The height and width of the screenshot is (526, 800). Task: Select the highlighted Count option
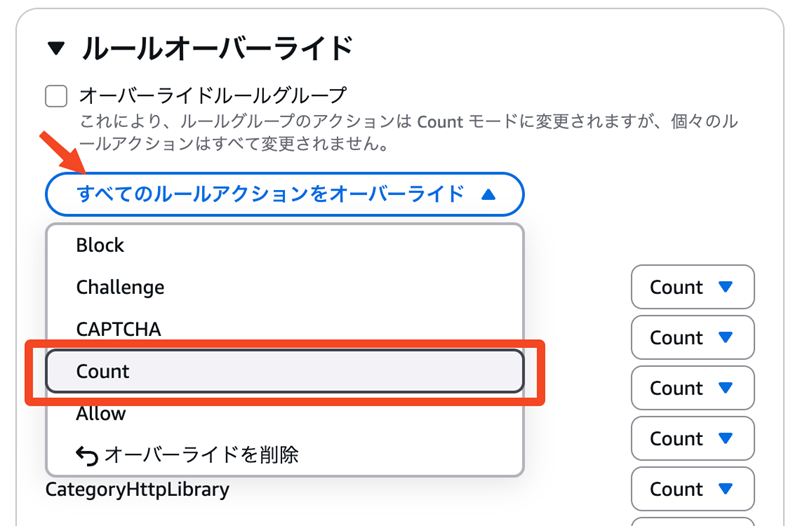284,371
